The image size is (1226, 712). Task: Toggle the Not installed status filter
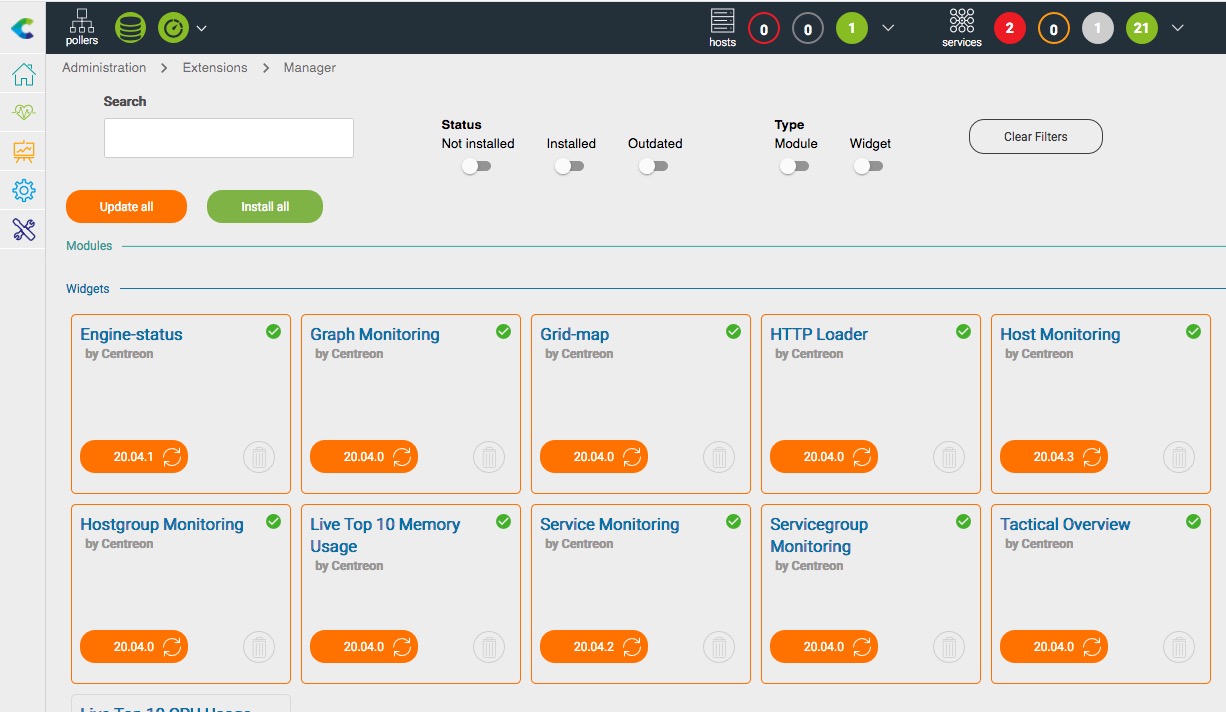point(477,166)
